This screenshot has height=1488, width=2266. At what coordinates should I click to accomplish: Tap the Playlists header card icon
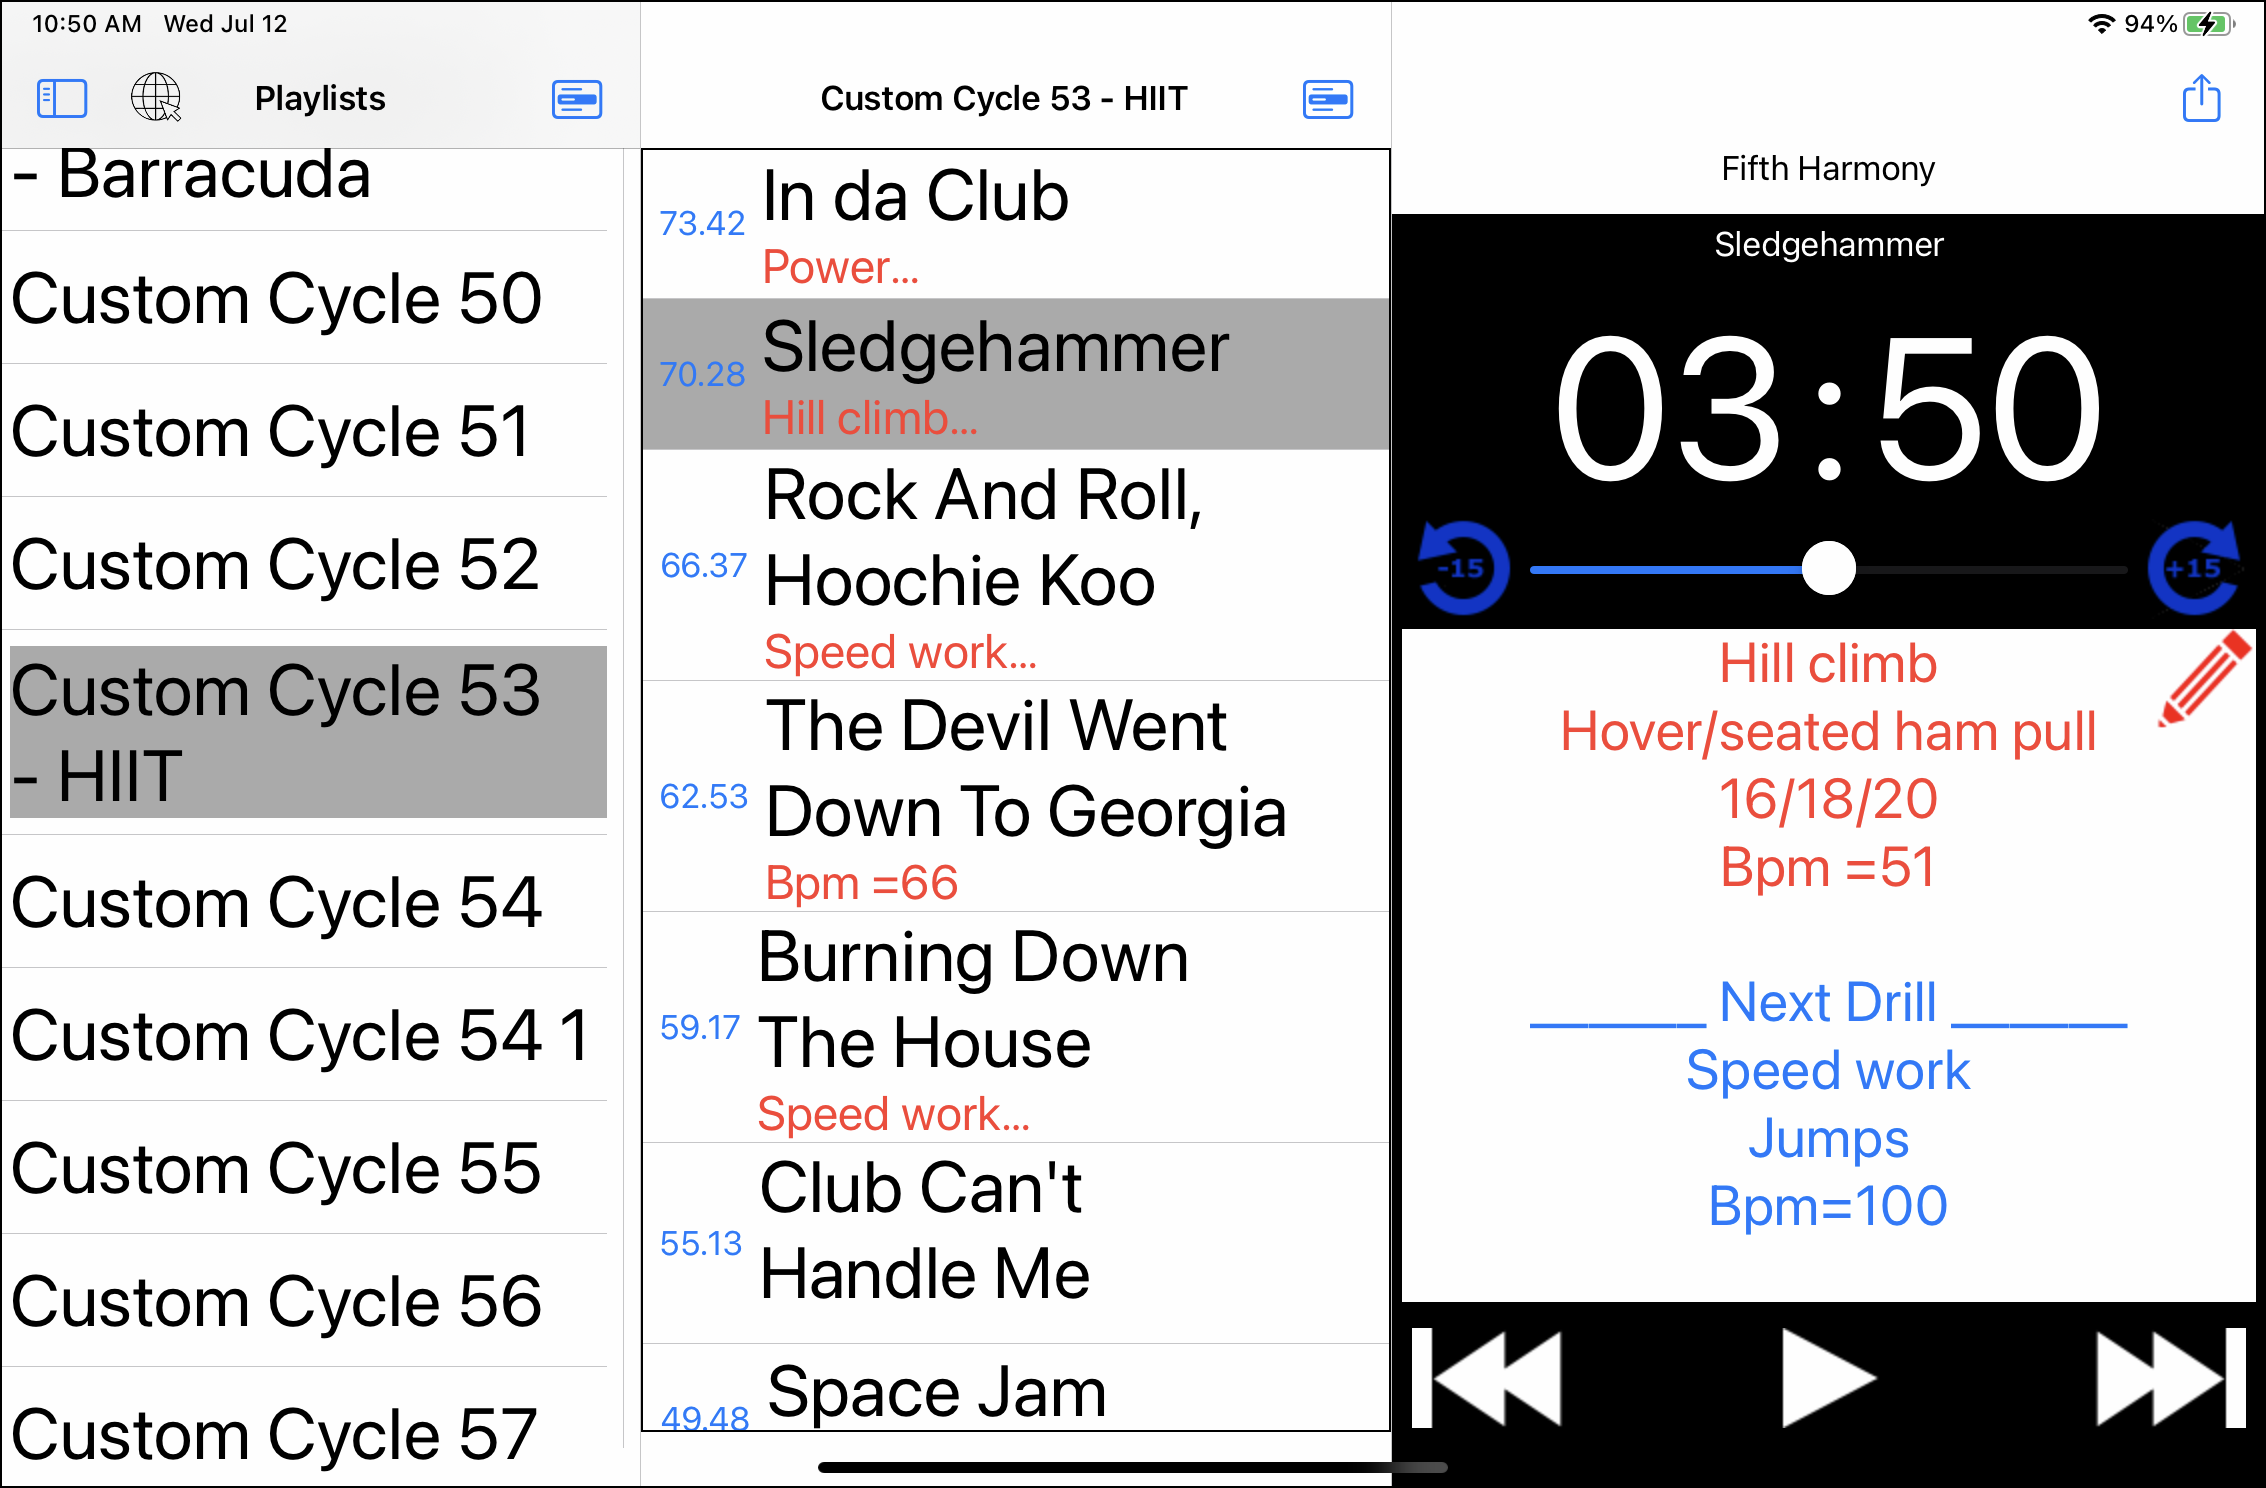coord(577,99)
